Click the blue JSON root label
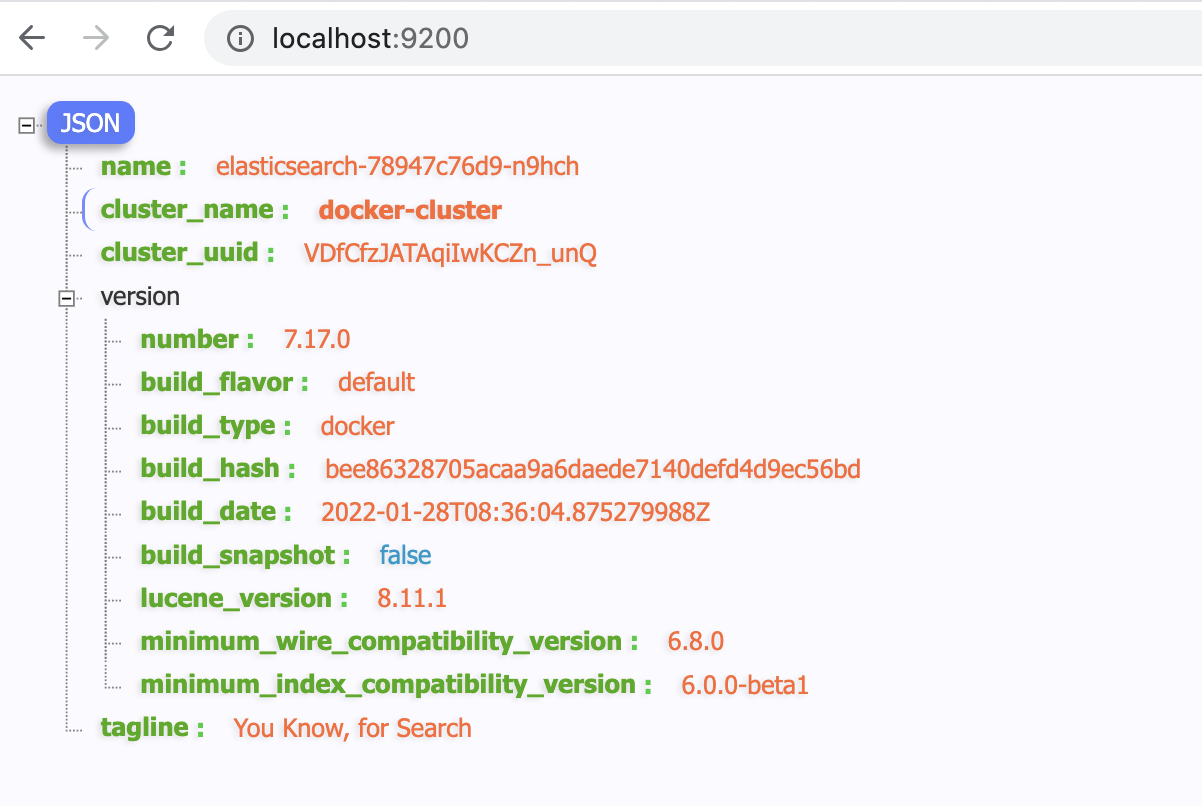 tap(90, 124)
